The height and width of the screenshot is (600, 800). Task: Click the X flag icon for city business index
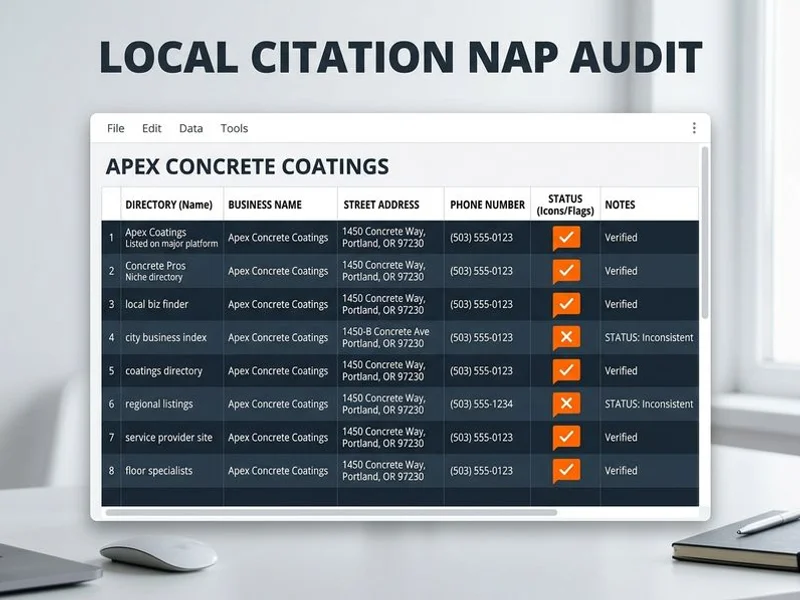tap(566, 337)
